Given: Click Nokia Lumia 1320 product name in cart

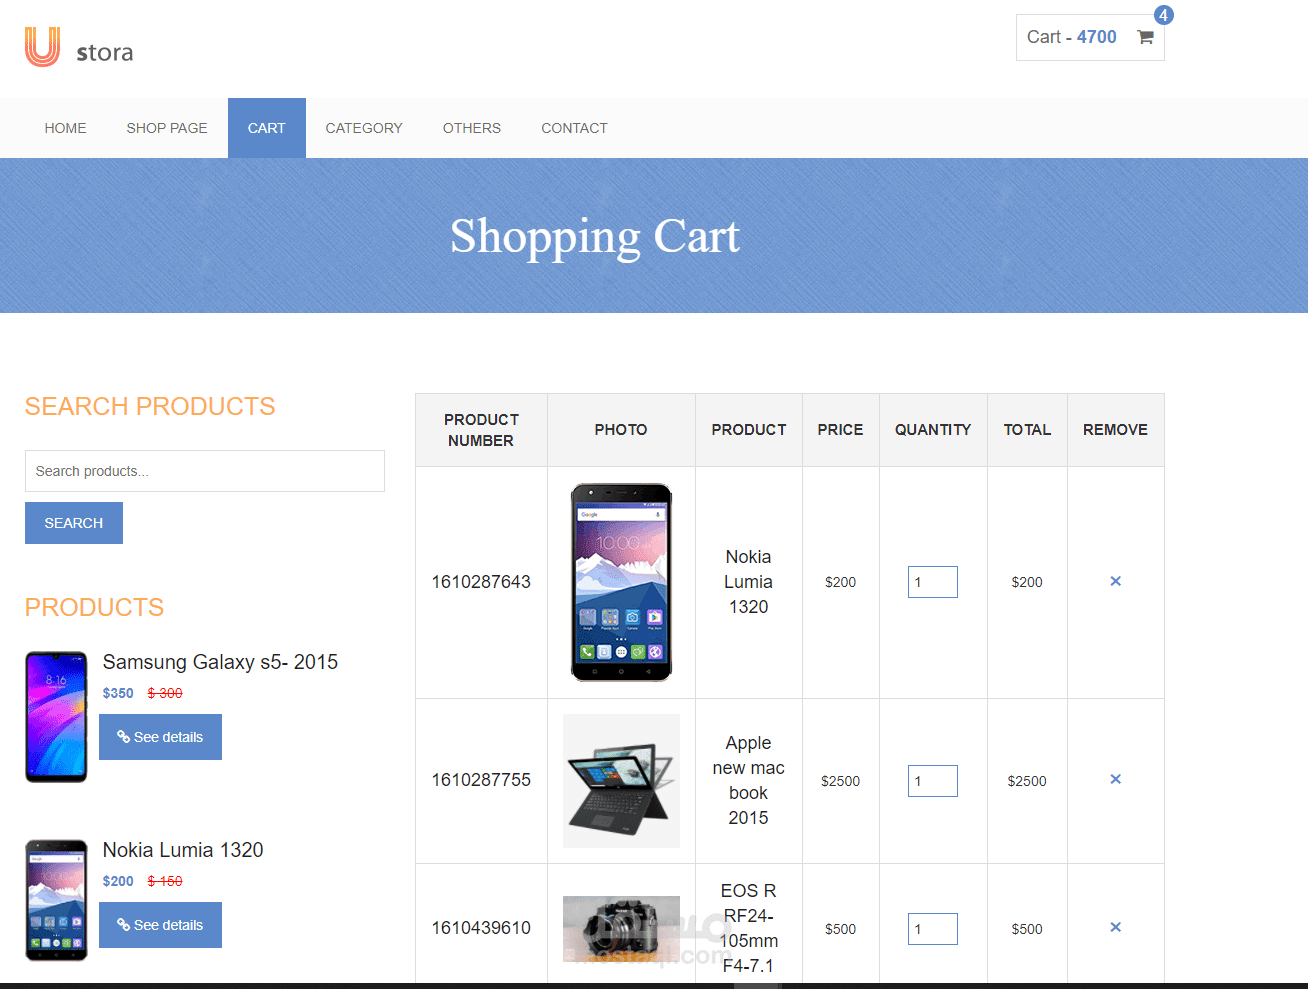Looking at the screenshot, I should click(748, 582).
